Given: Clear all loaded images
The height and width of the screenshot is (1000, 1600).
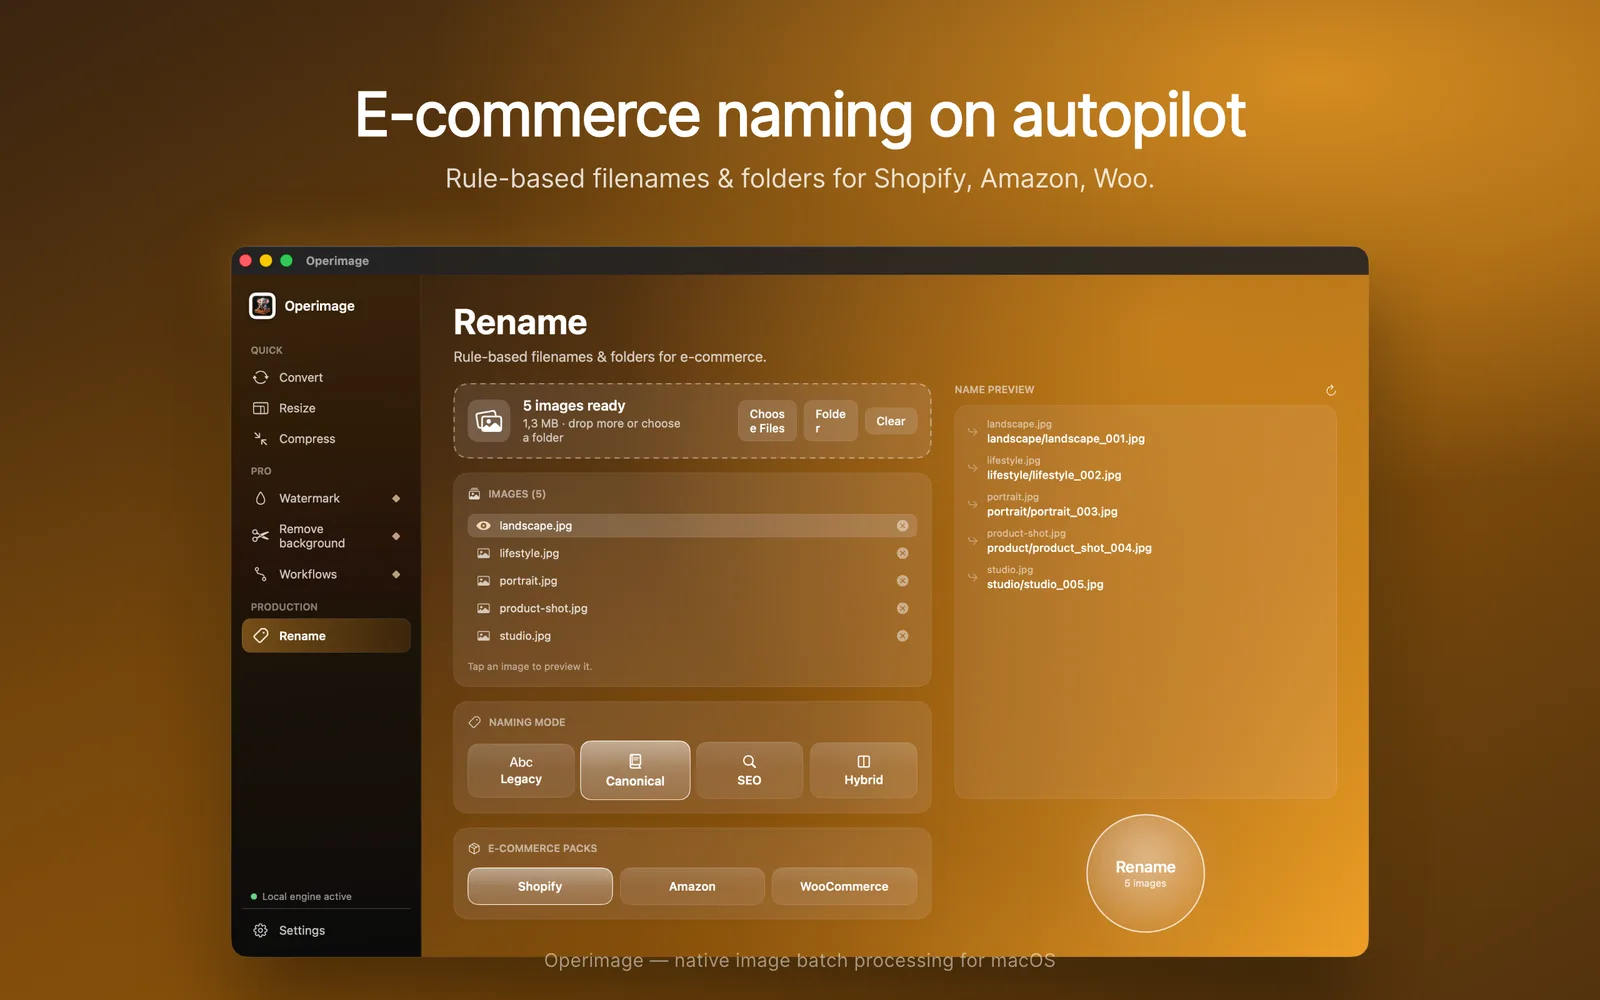Looking at the screenshot, I should click(x=891, y=421).
